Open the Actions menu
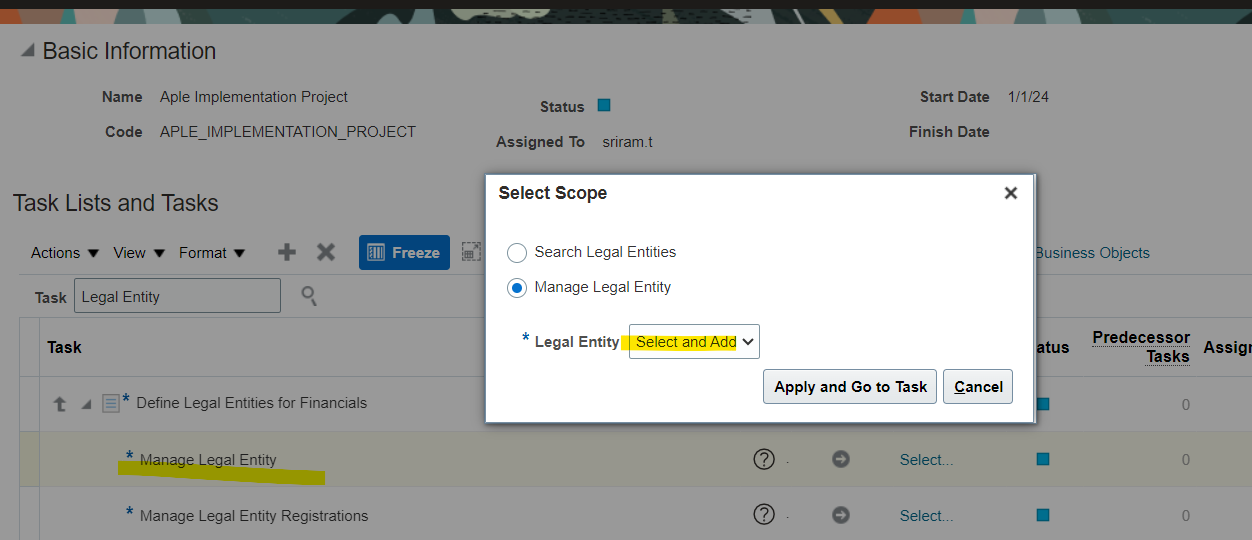Screen dimensions: 1252x540 [65, 253]
